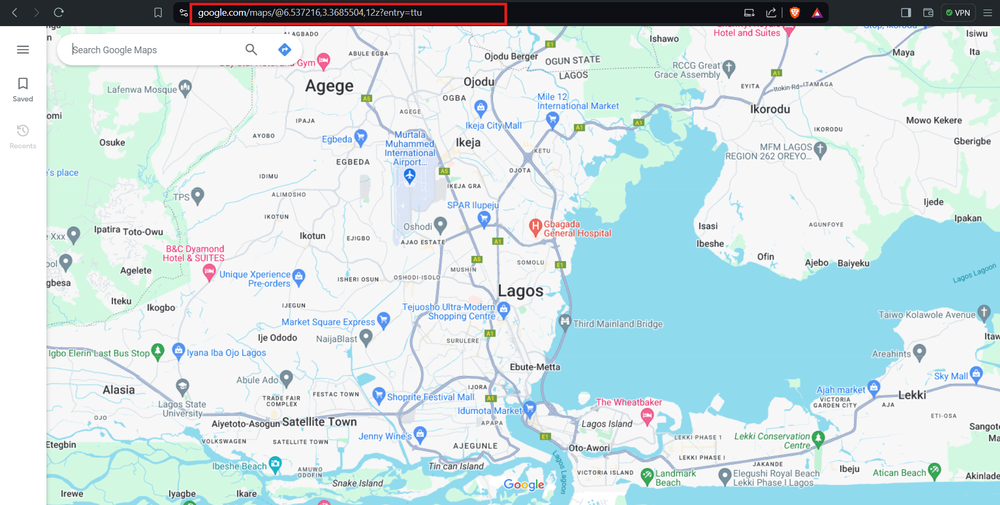Bookmark this page in browser toolbar
1000x505 pixels.
click(158, 13)
